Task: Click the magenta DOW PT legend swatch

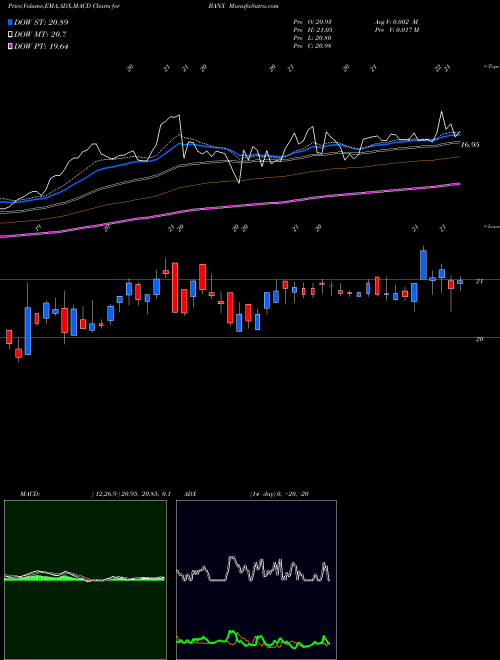Action: pyautogui.click(x=10, y=46)
